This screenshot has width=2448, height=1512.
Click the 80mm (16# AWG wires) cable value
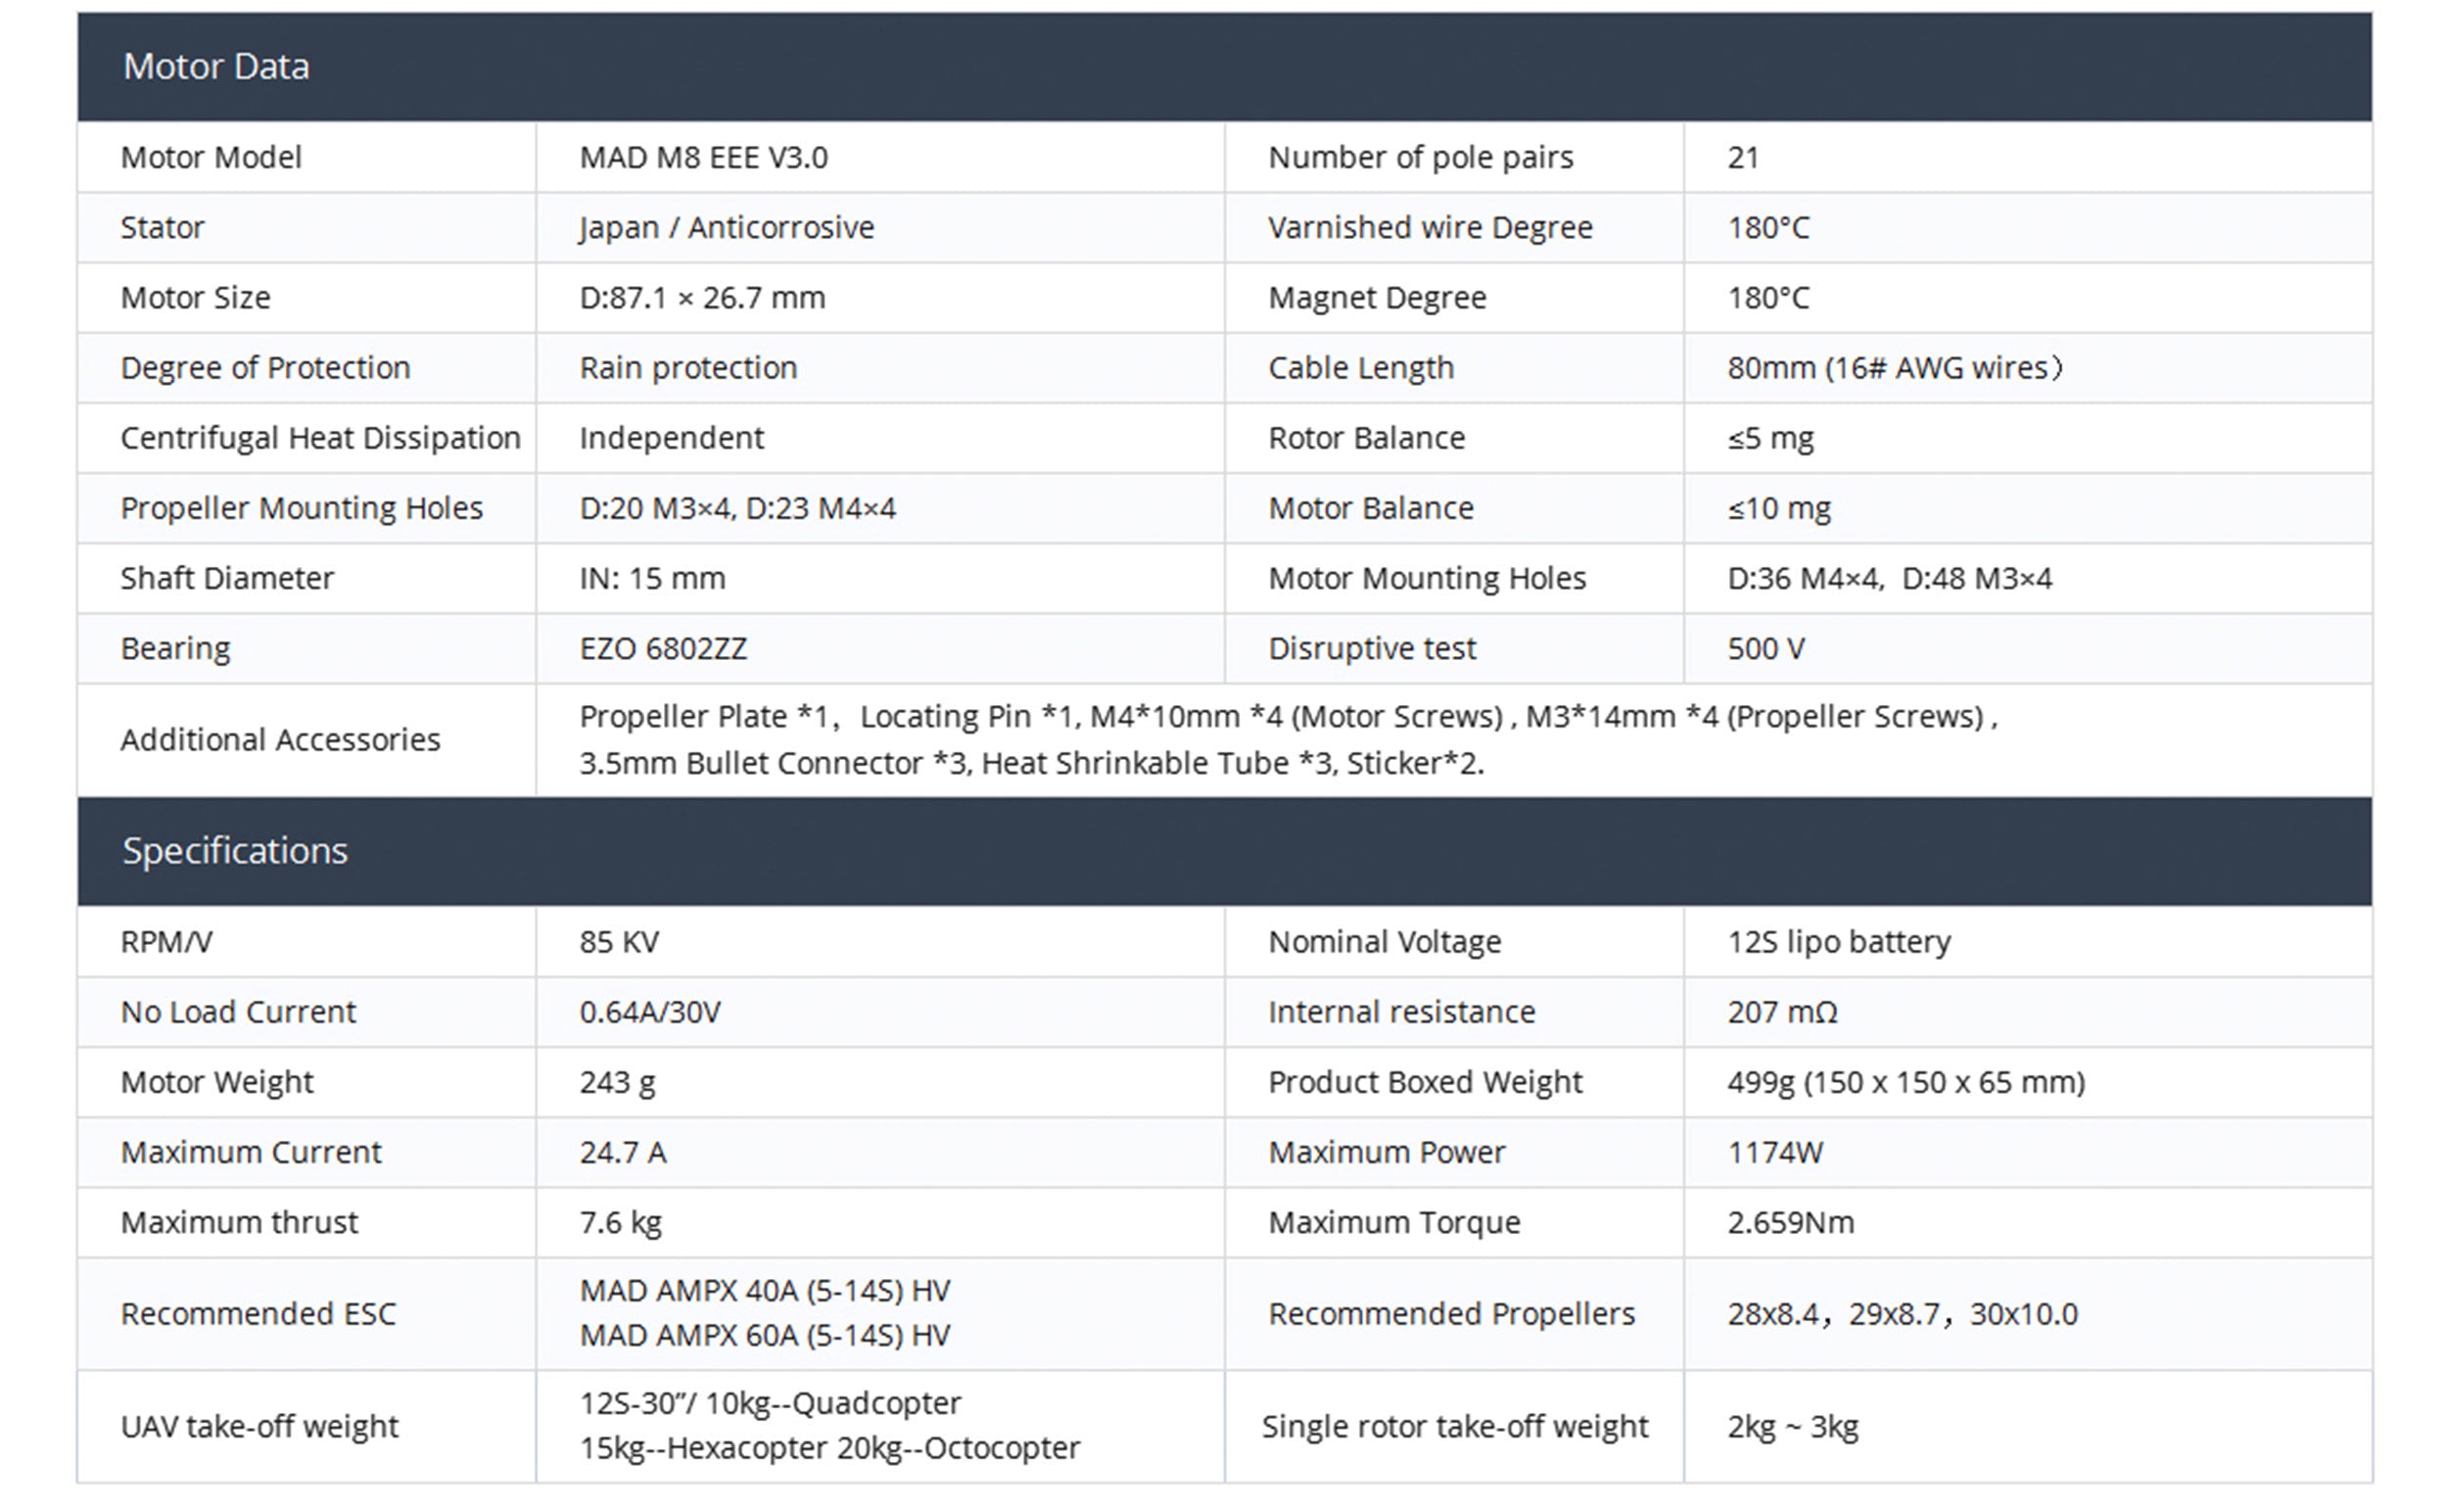tap(1894, 368)
